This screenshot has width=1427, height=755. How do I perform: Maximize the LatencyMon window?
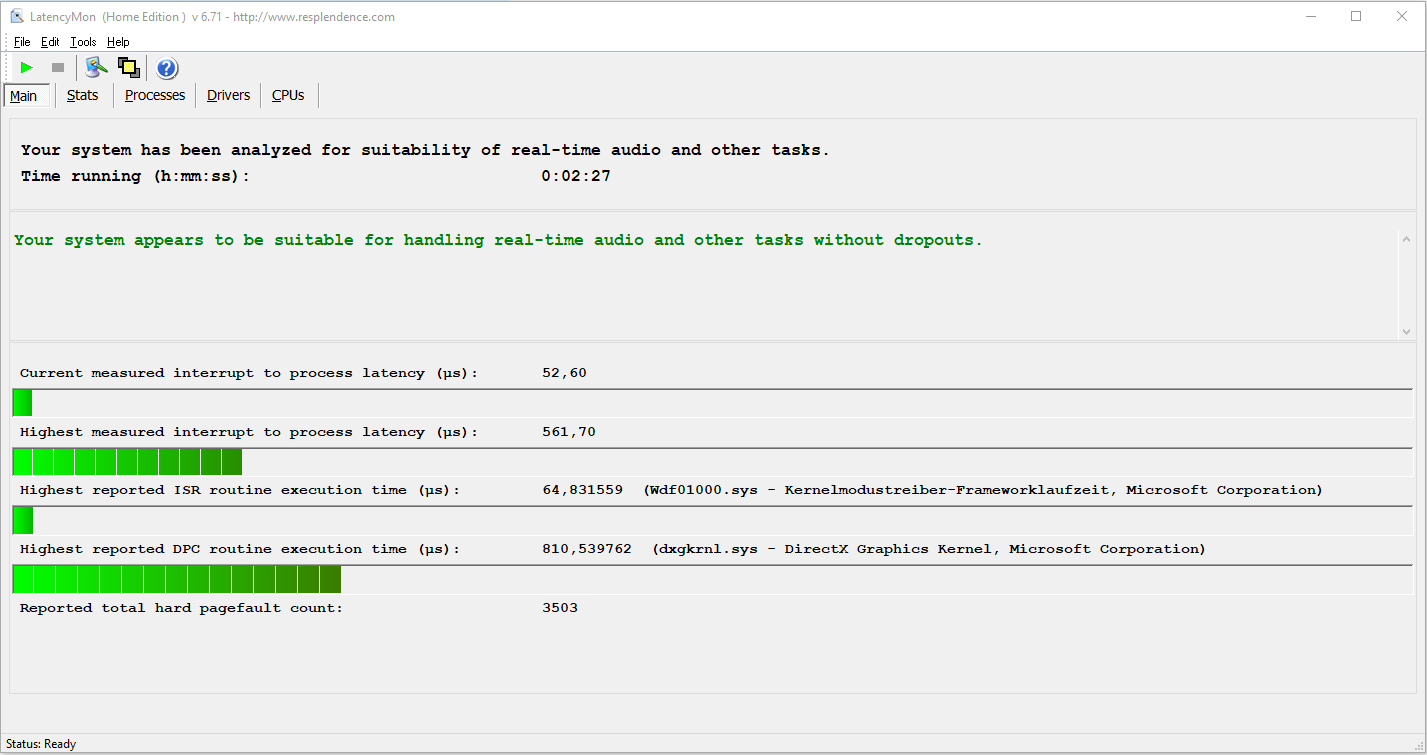pos(1356,16)
